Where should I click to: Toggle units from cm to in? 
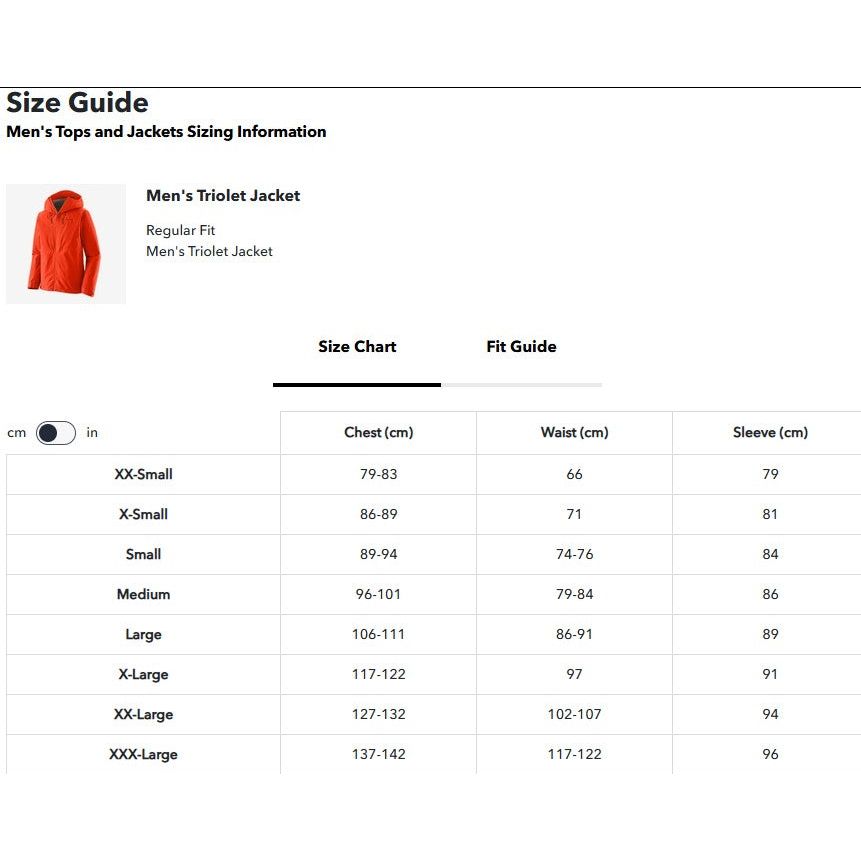coord(56,433)
